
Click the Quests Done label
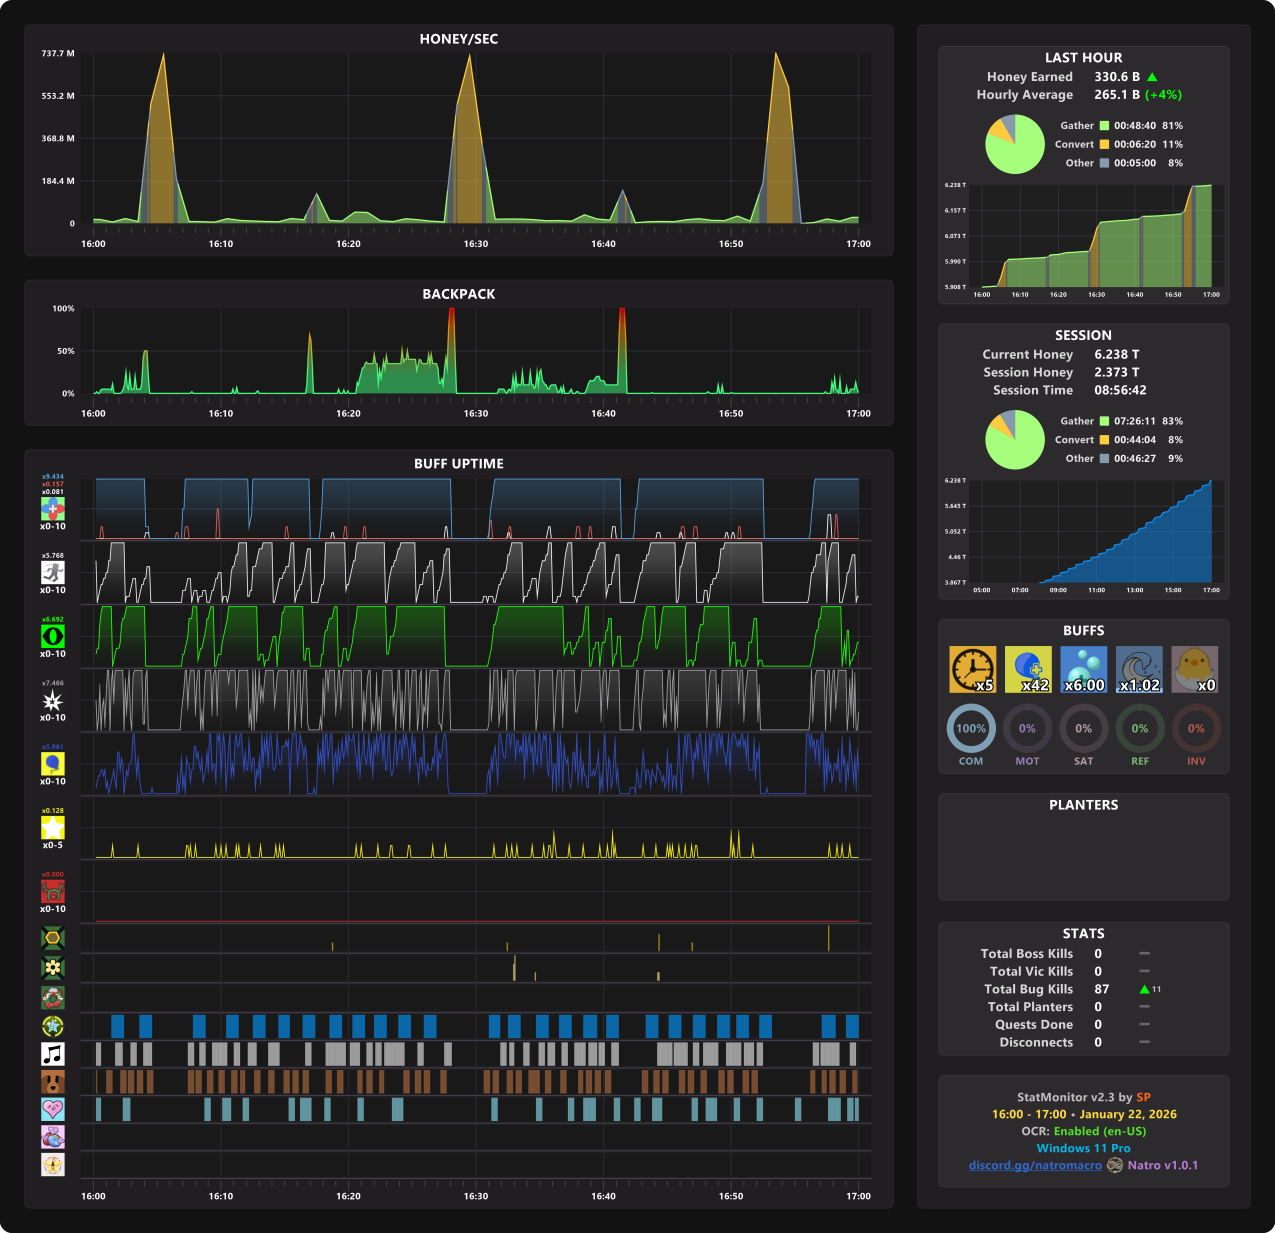1034,1025
